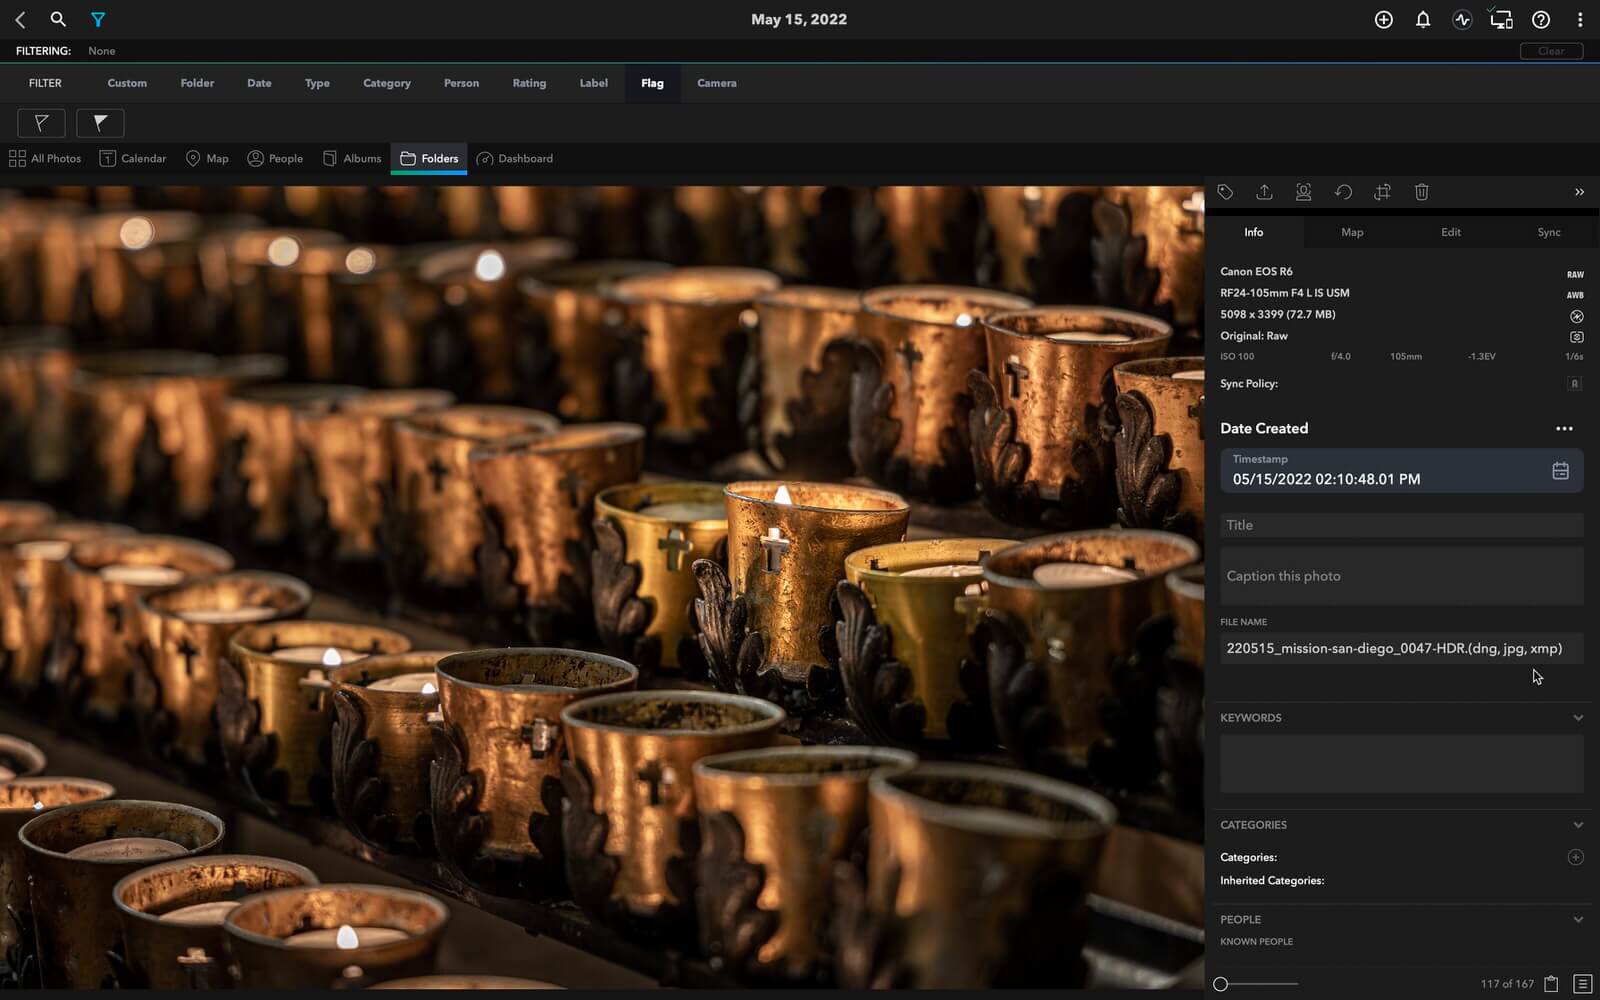
Task: Click the share/export upload icon
Action: (x=1264, y=192)
